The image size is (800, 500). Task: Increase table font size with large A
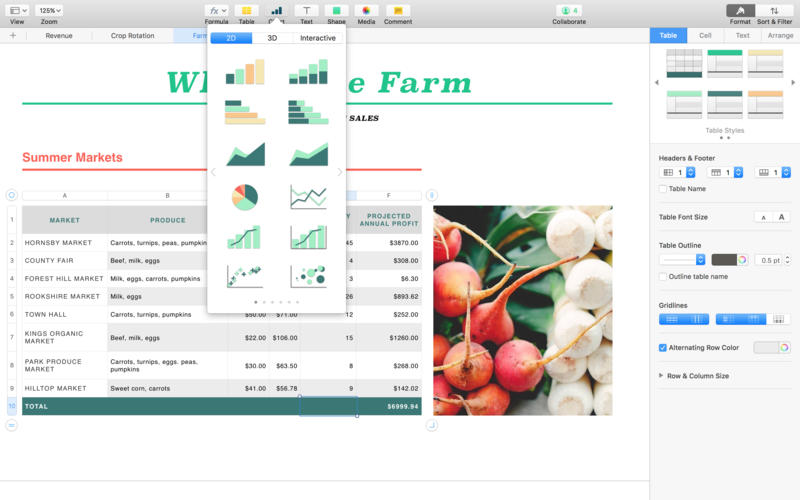[x=781, y=217]
